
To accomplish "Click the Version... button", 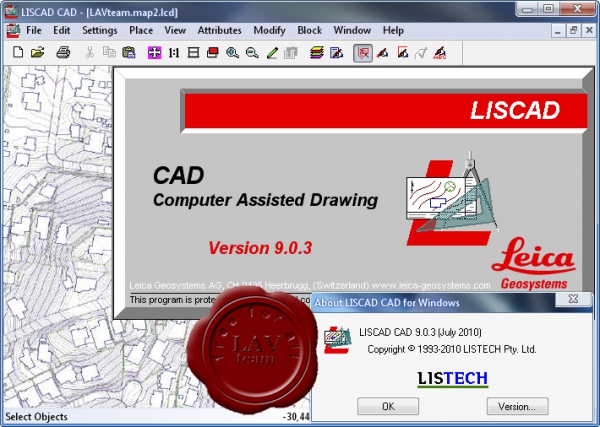I will [517, 406].
